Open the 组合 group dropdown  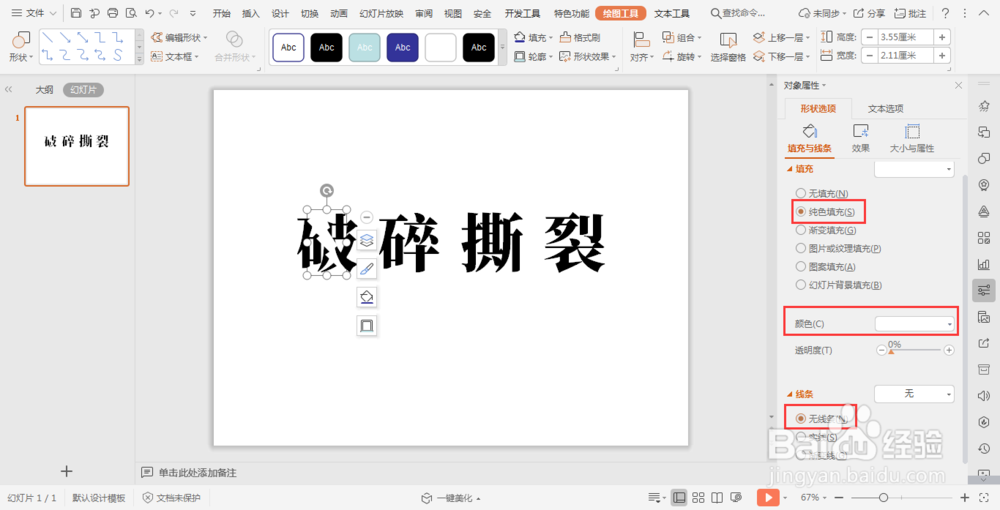point(682,38)
